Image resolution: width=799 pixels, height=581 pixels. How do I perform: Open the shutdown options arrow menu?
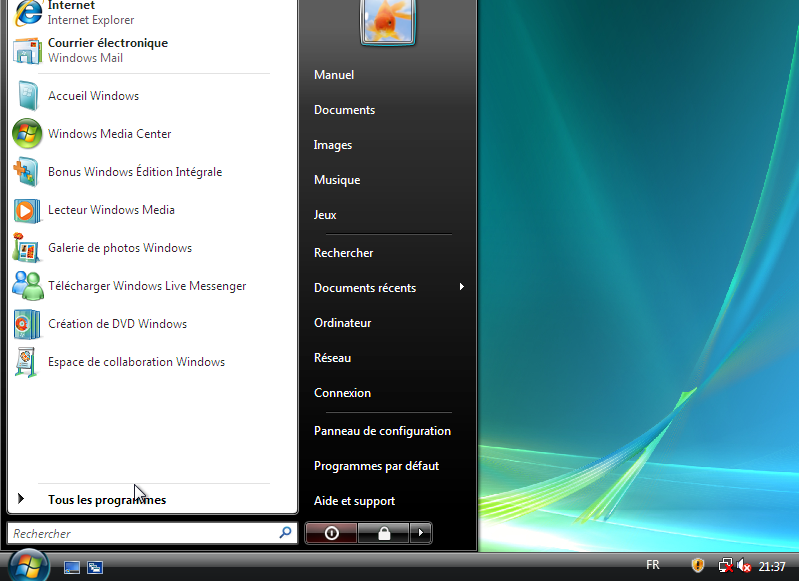[422, 533]
